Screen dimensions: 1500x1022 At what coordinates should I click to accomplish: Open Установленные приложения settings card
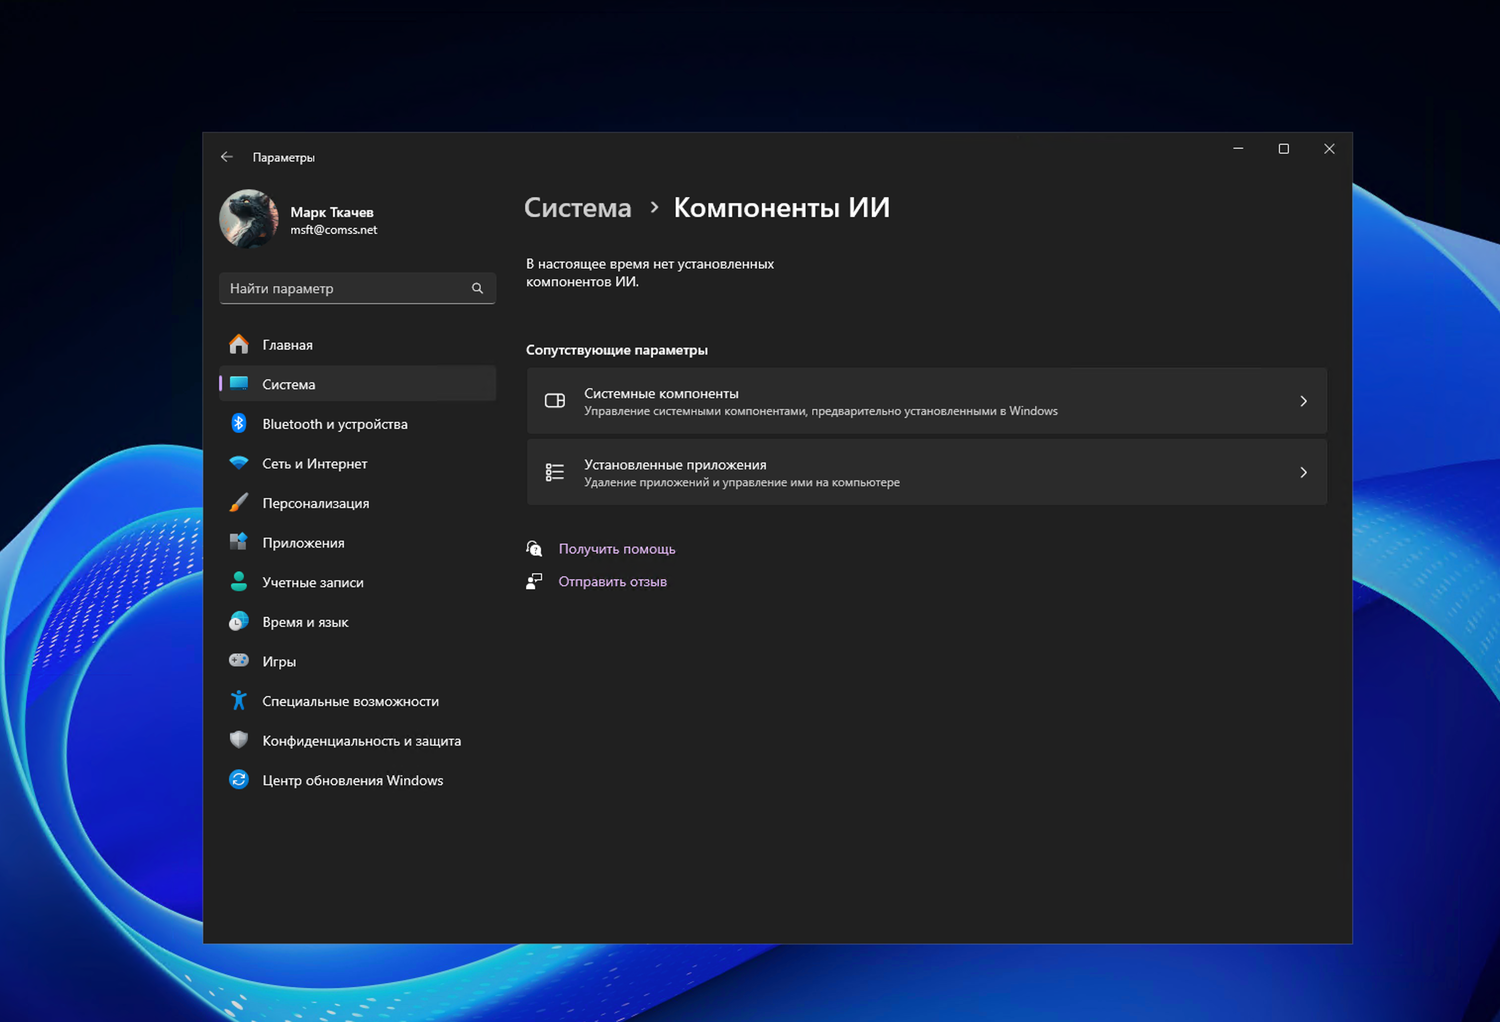(927, 472)
